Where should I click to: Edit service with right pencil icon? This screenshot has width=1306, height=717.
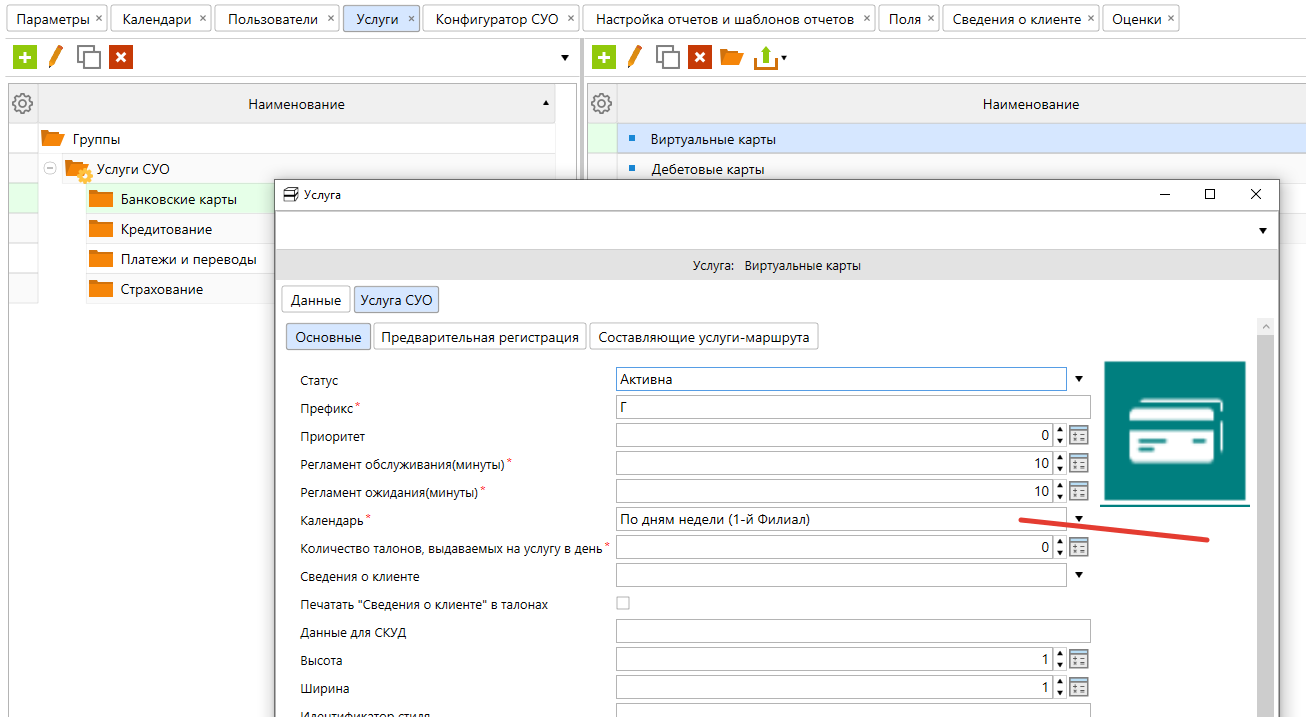634,58
